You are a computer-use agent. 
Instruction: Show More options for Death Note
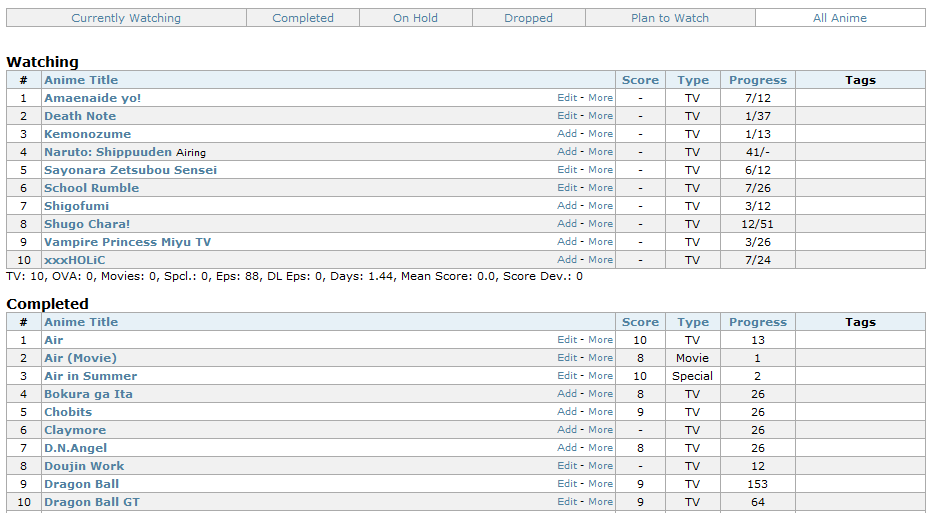600,115
